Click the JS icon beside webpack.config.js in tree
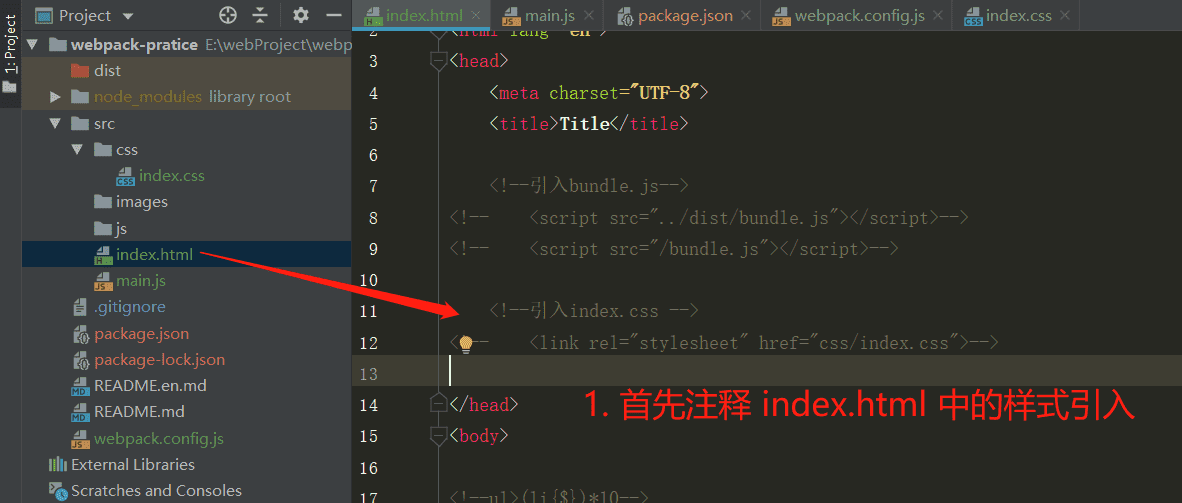Viewport: 1182px width, 503px height. [81, 439]
